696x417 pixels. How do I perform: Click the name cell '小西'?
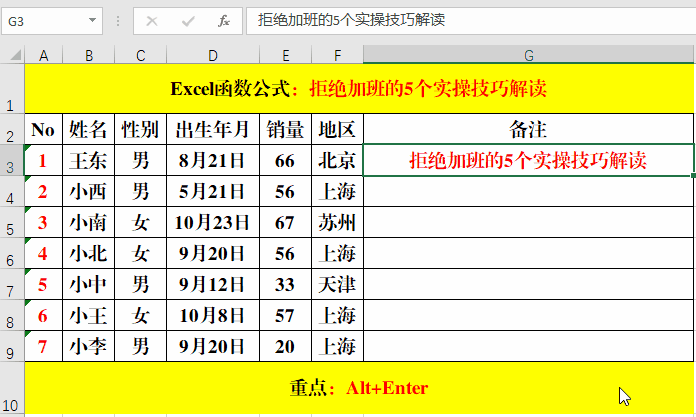89,191
